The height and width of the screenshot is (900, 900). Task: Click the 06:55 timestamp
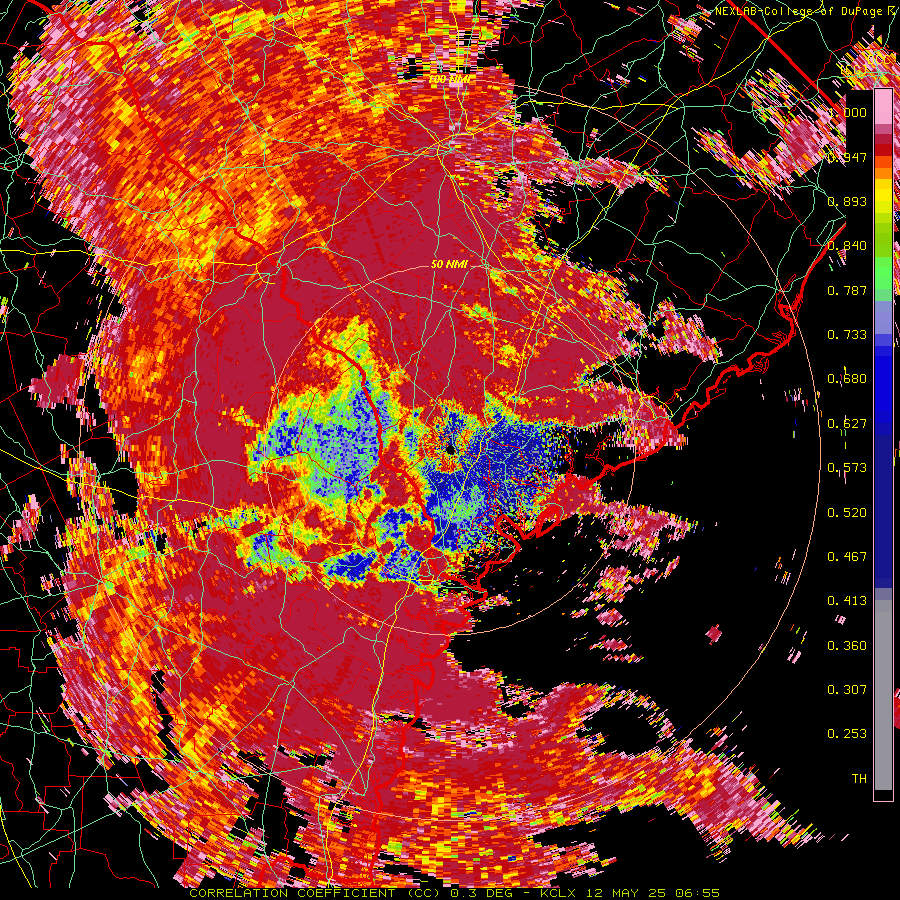point(697,893)
